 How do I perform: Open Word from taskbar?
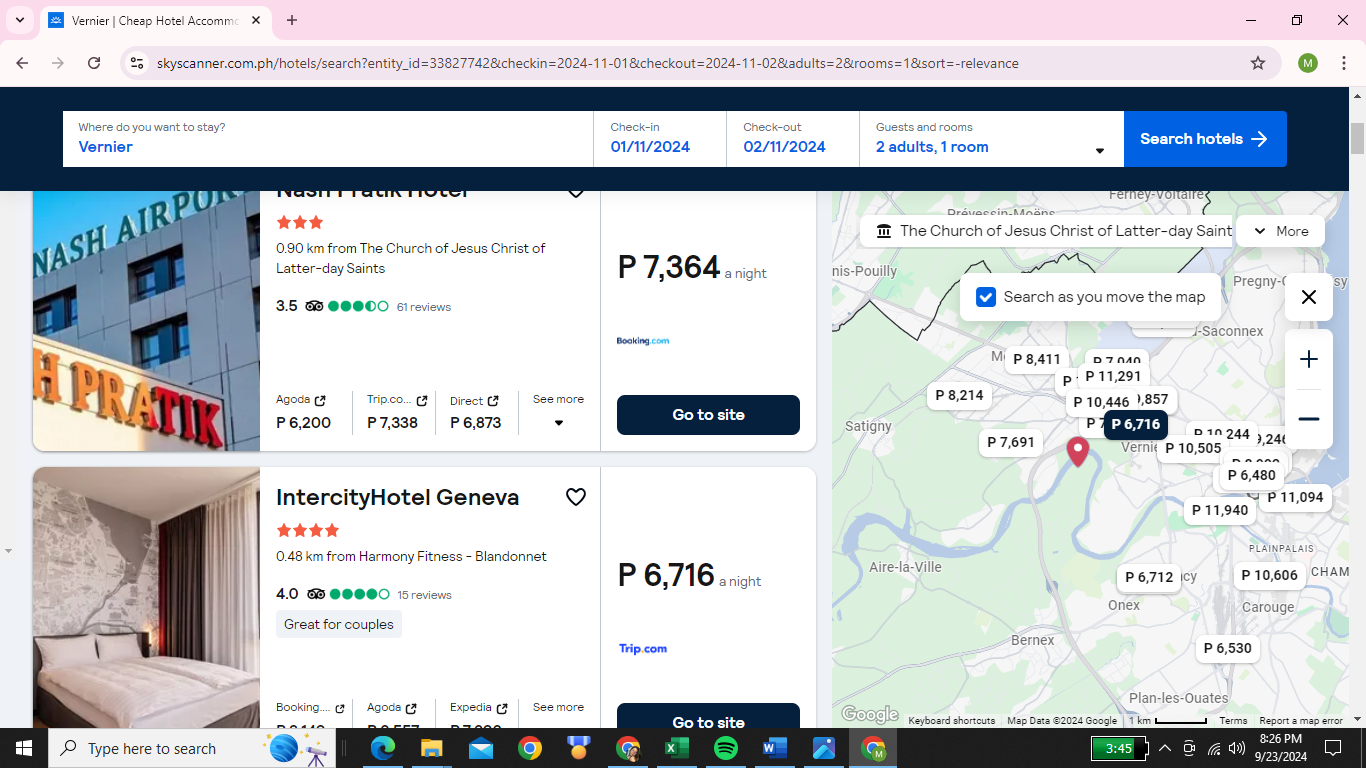(x=775, y=748)
